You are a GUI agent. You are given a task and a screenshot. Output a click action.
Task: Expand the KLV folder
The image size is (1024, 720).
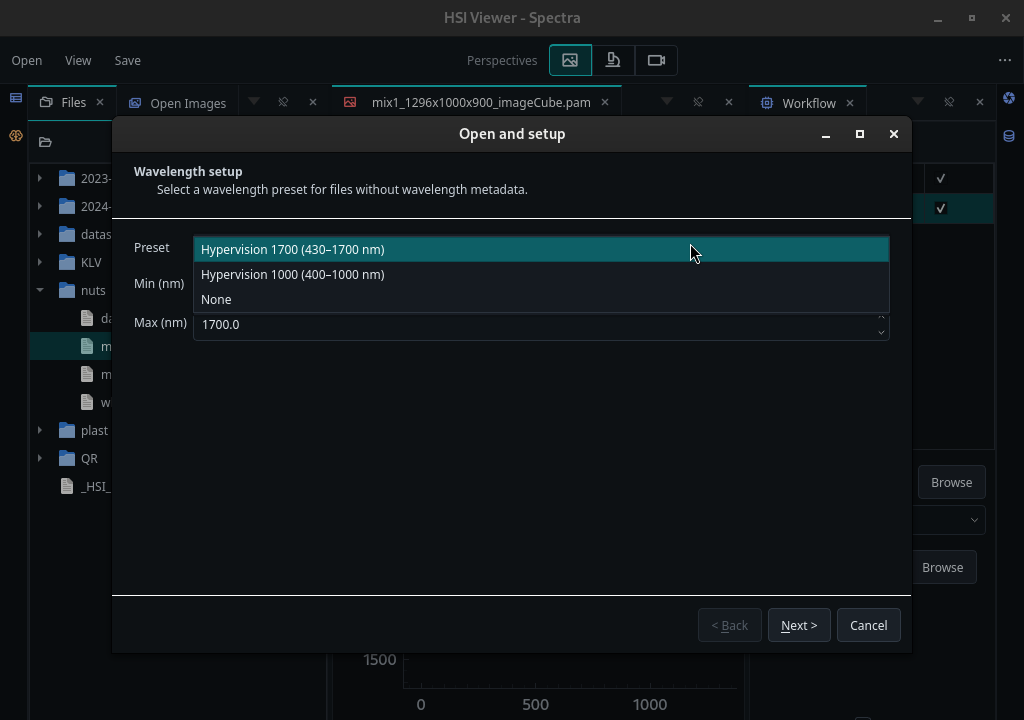[40, 262]
